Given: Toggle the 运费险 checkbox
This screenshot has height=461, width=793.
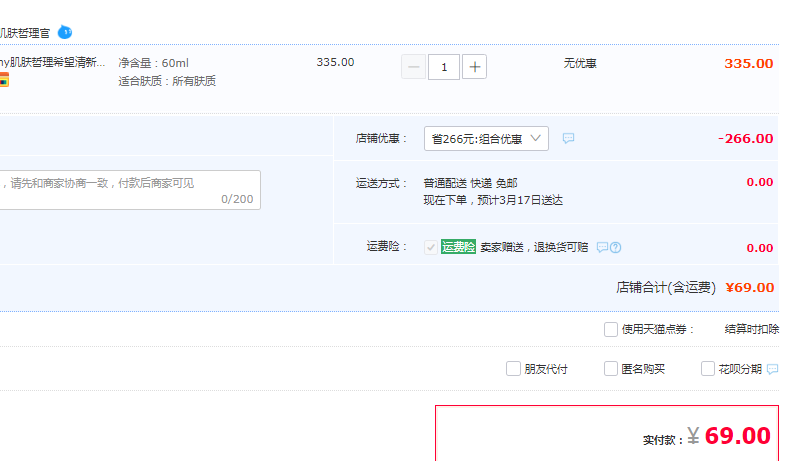Looking at the screenshot, I should pos(431,247).
